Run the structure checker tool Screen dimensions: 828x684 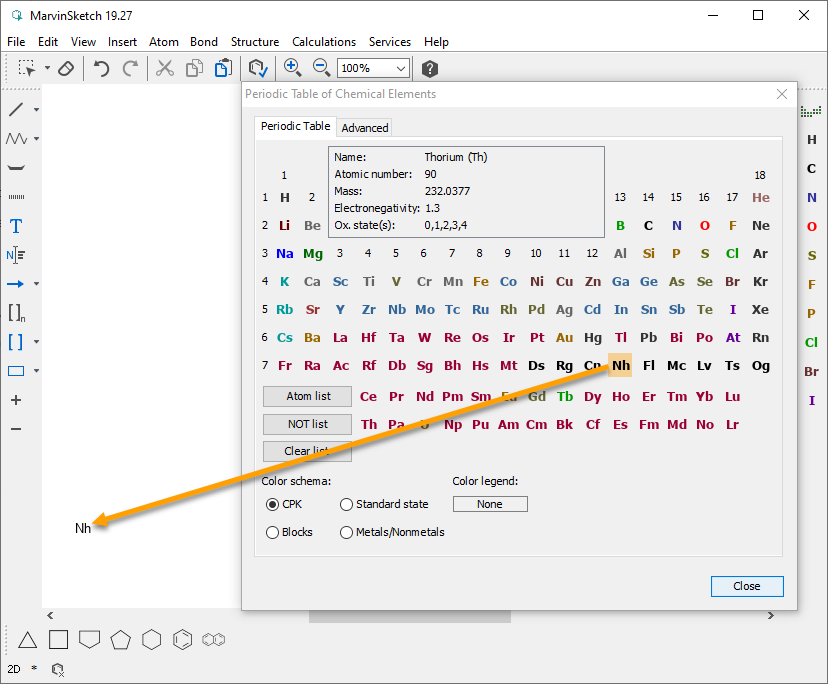(258, 68)
